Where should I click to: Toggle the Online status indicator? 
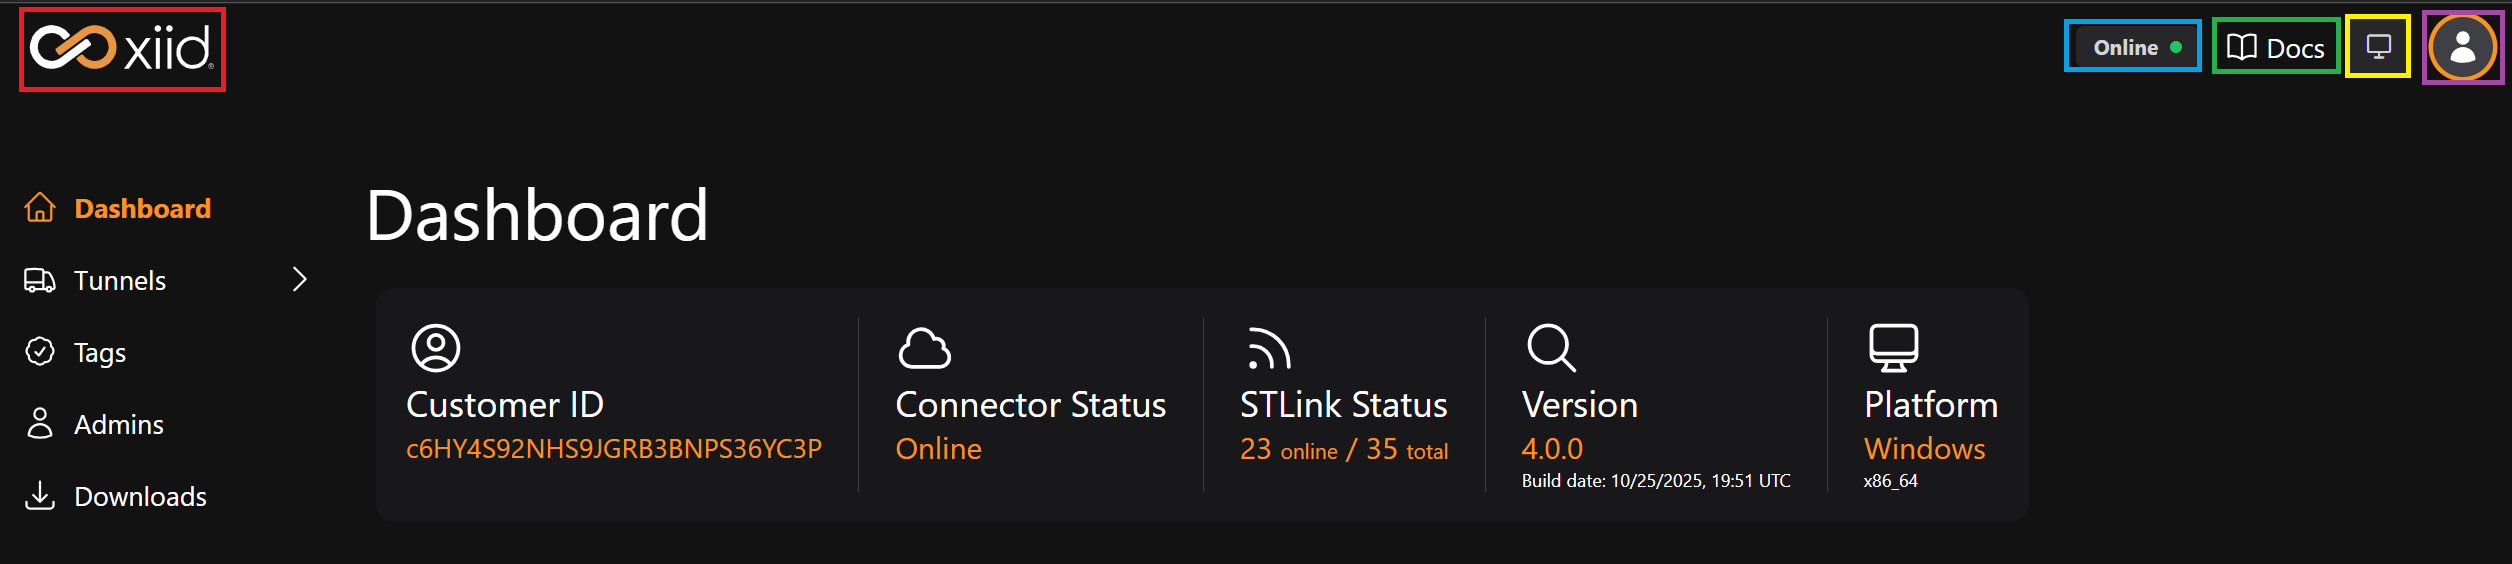pos(2133,47)
